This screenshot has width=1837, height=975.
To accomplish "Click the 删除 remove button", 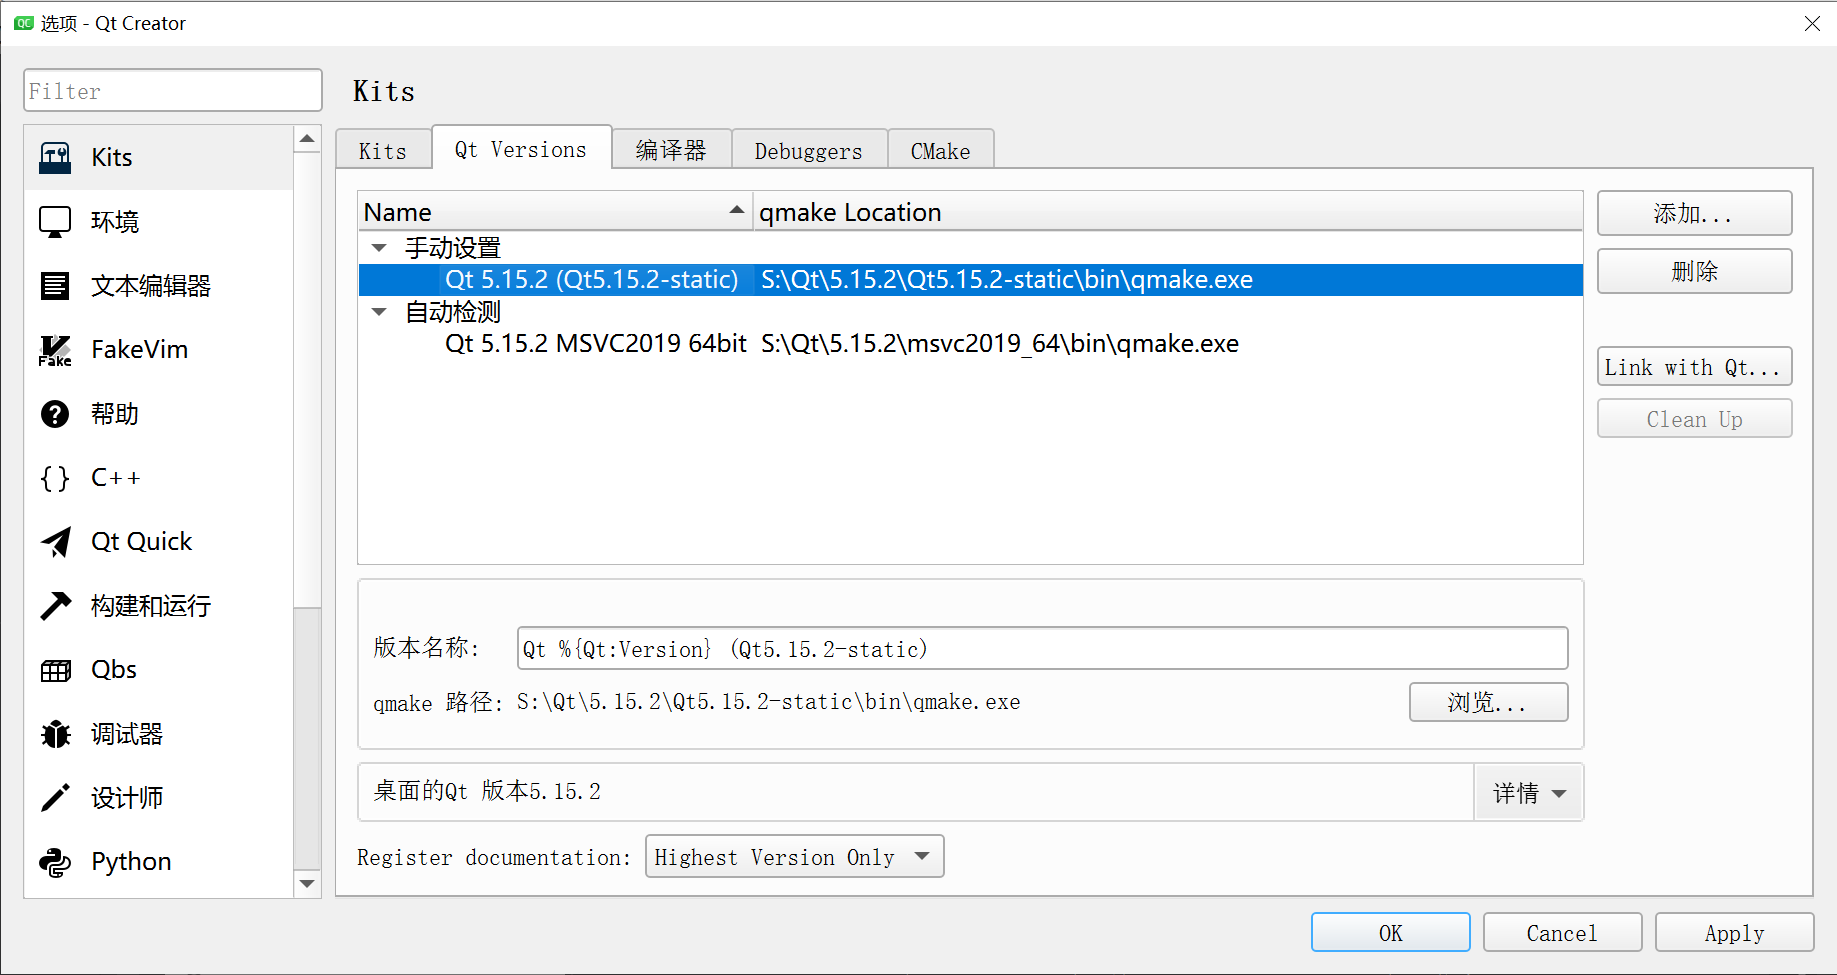I will 1694,271.
